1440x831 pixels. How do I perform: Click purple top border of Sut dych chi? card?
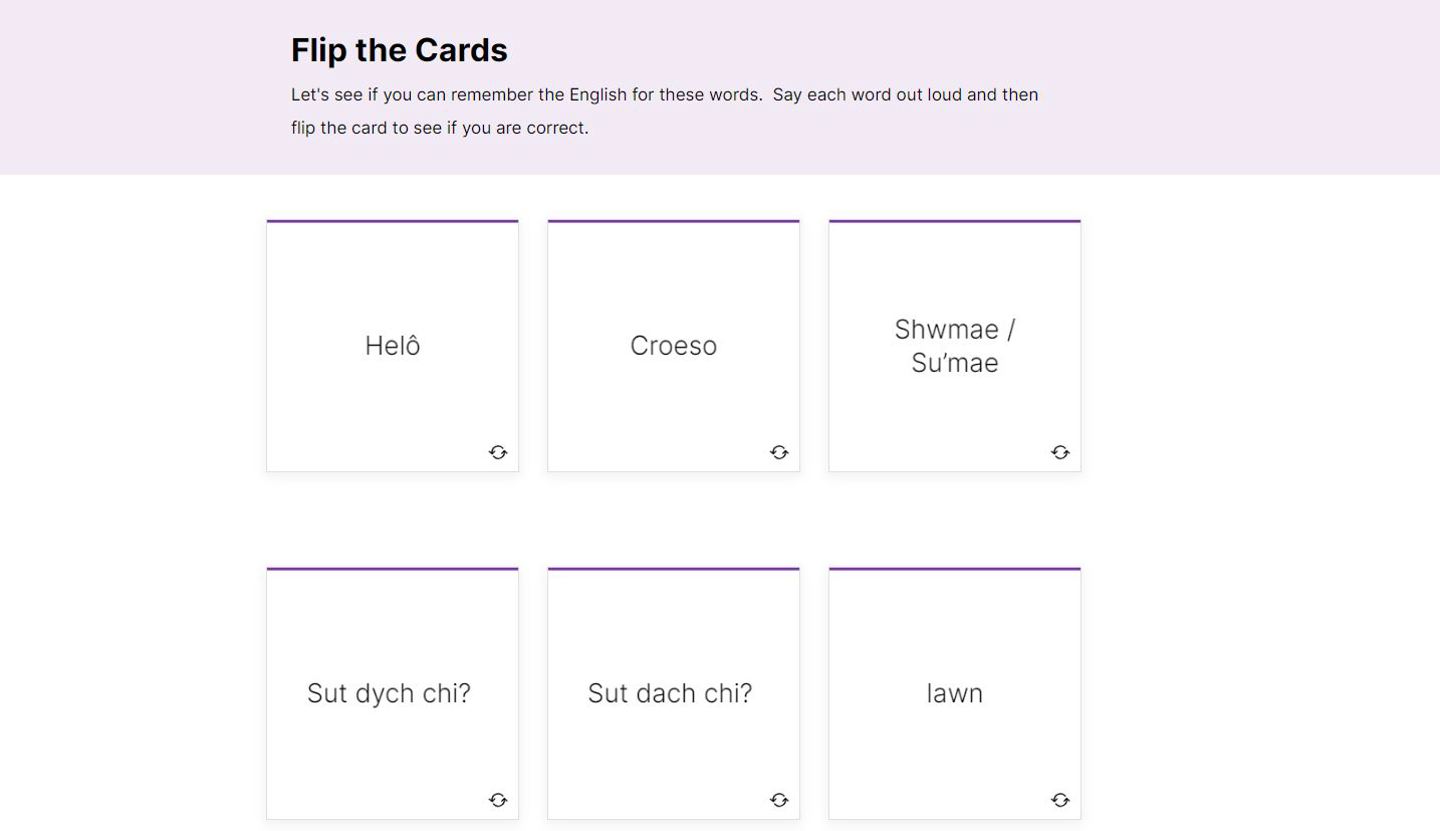pyautogui.click(x=392, y=569)
